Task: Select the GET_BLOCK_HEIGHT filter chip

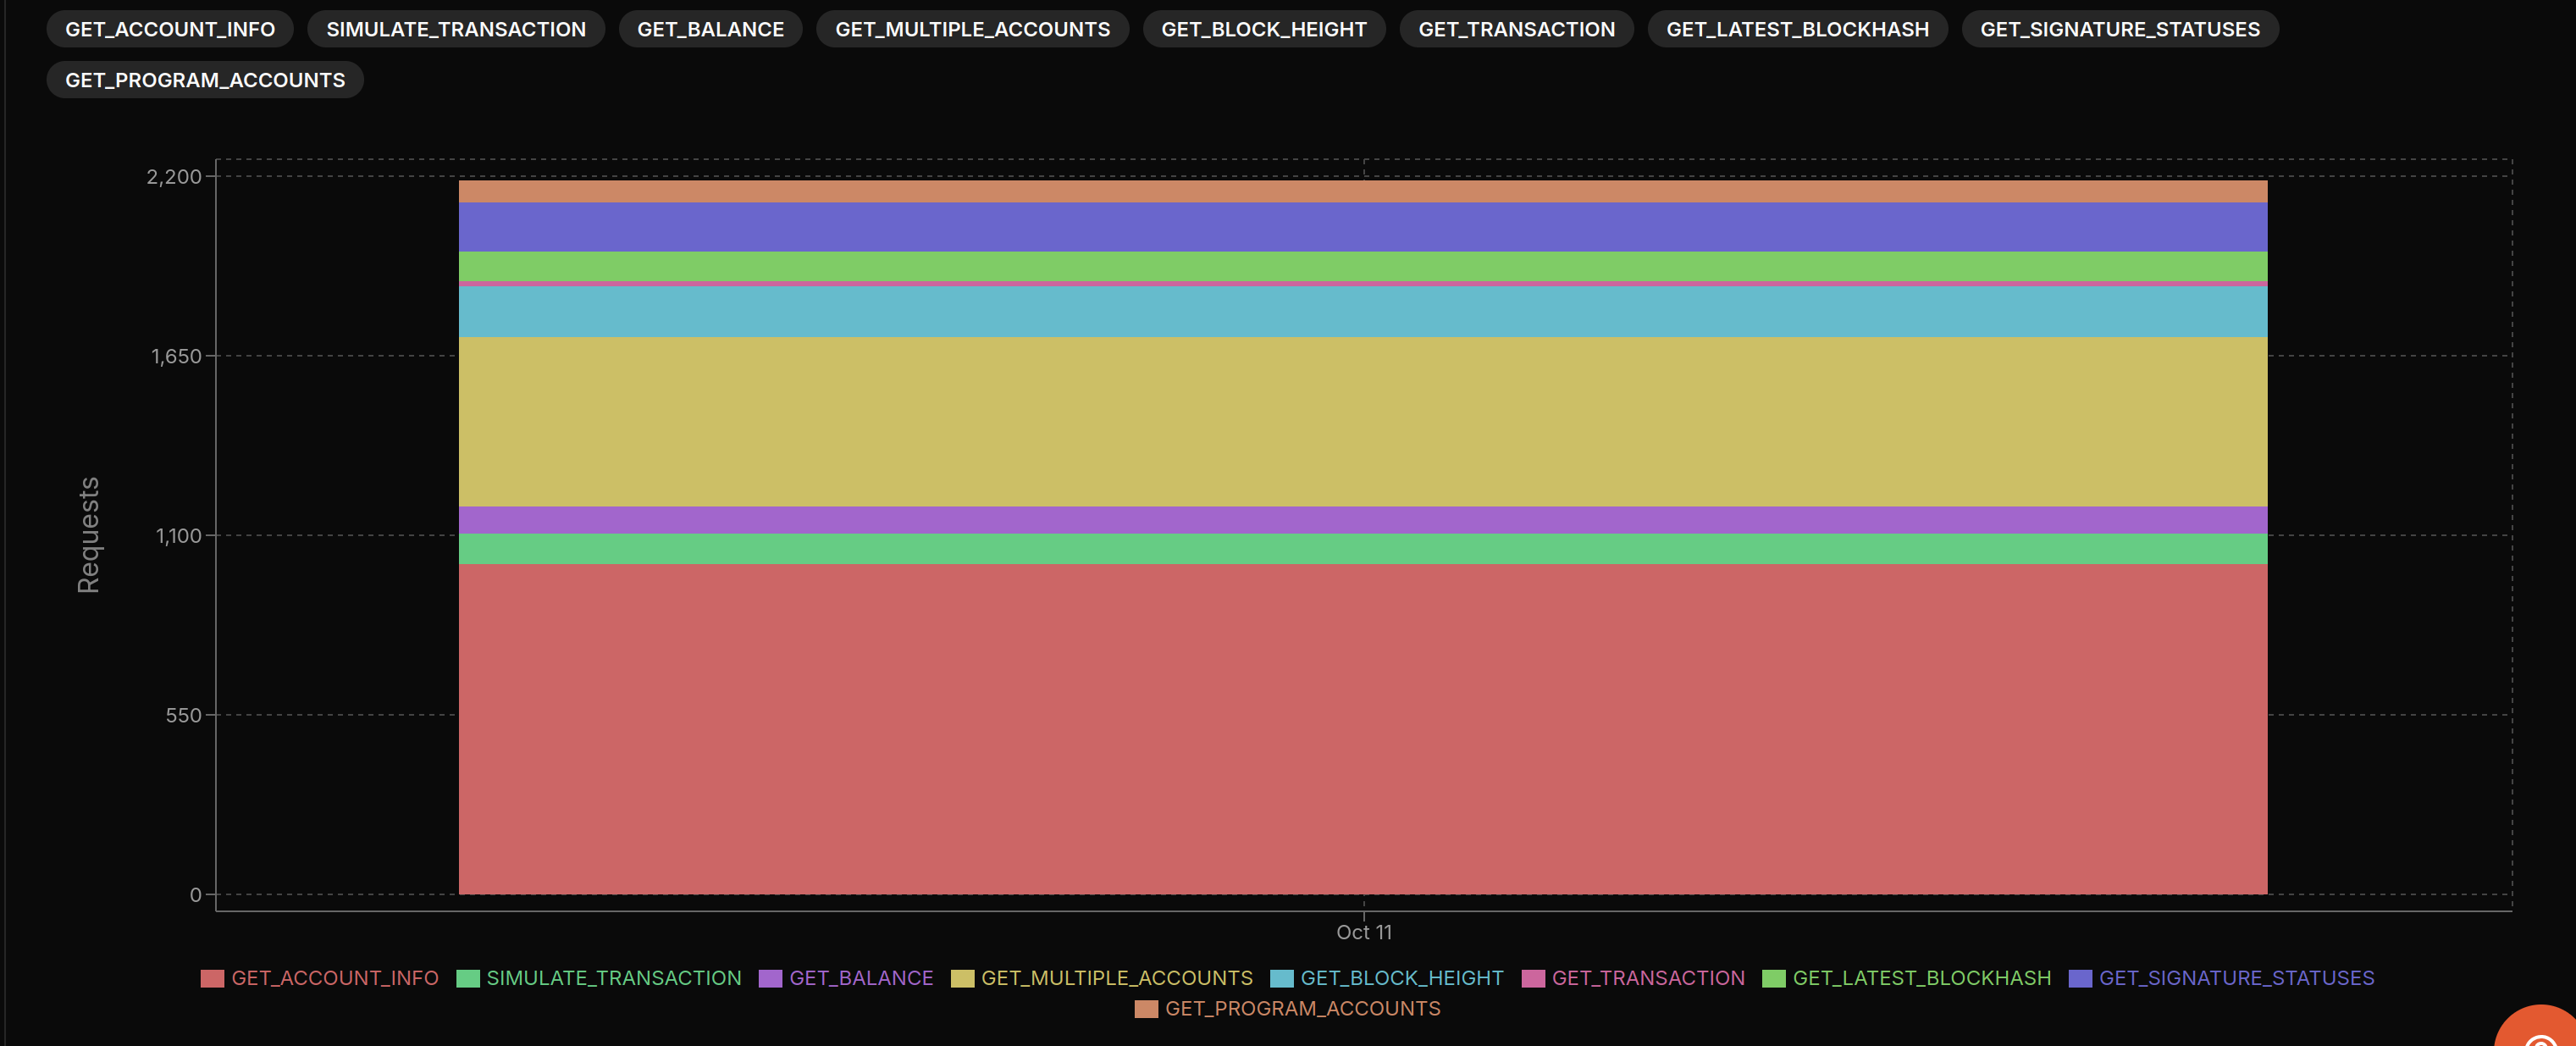Action: tap(1263, 29)
